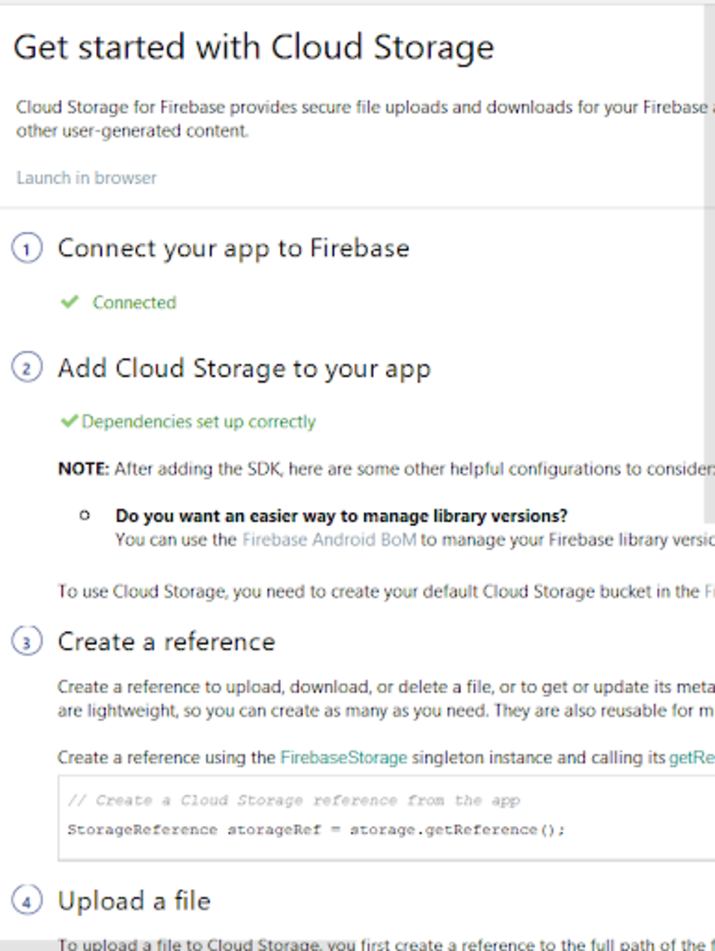Screen dimensions: 715x951
Task: Click the Connected status text
Action: click(134, 302)
